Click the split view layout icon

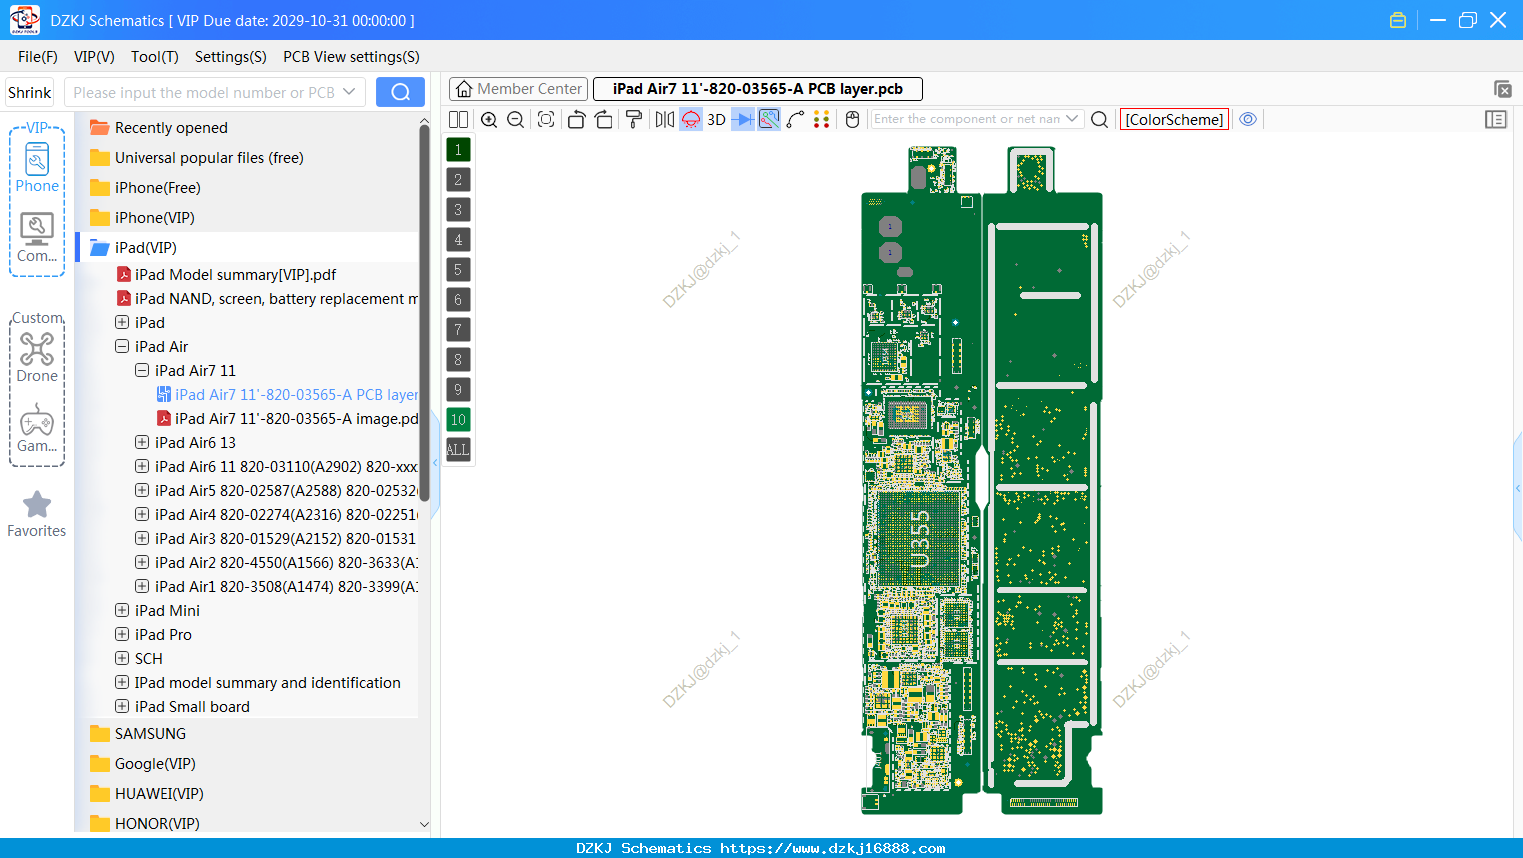[458, 119]
